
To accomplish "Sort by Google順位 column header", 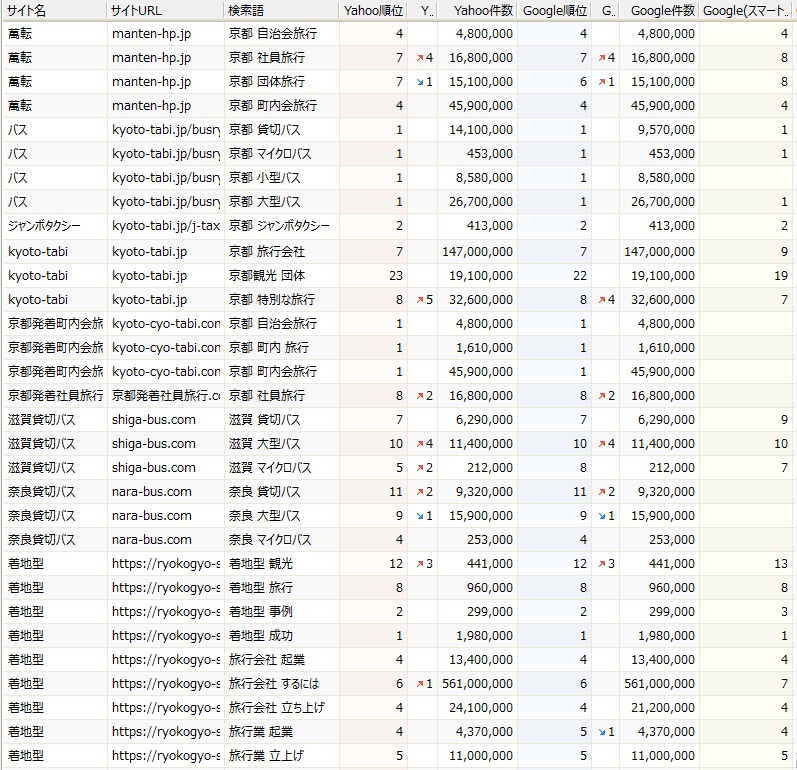I will click(x=555, y=10).
